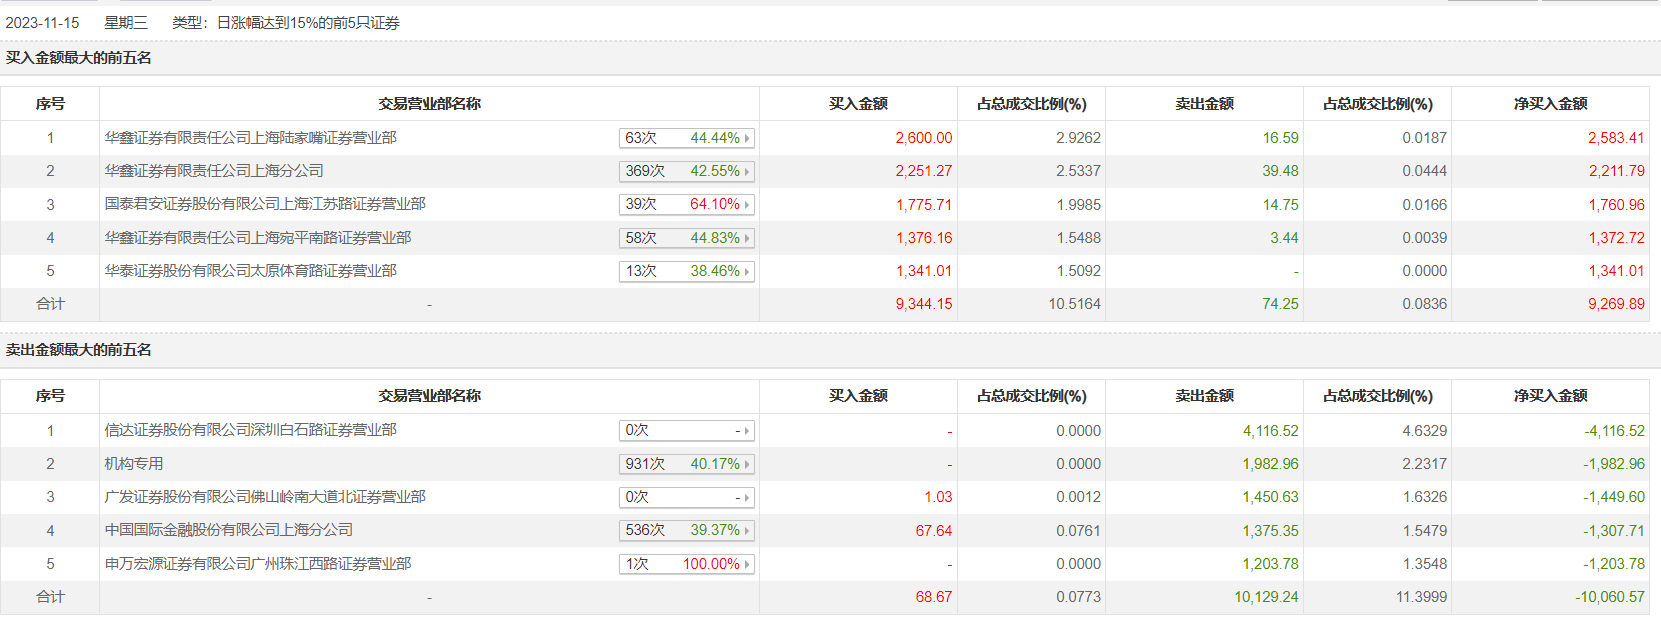Click 买入金额 header in the top table
This screenshot has height=620, width=1661.
click(858, 104)
